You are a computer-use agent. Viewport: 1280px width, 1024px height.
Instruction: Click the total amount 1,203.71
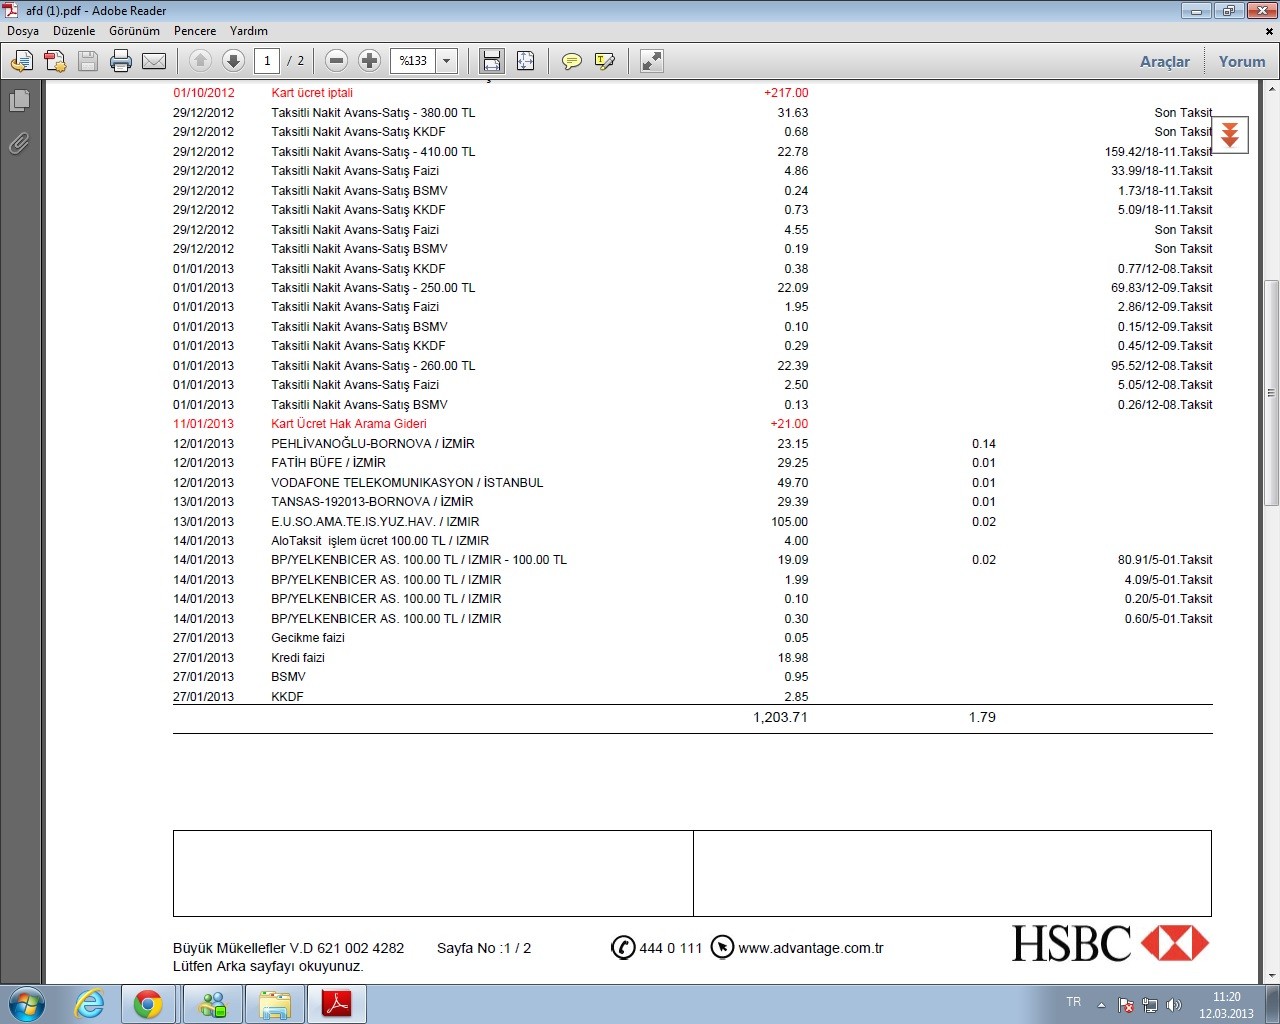780,717
